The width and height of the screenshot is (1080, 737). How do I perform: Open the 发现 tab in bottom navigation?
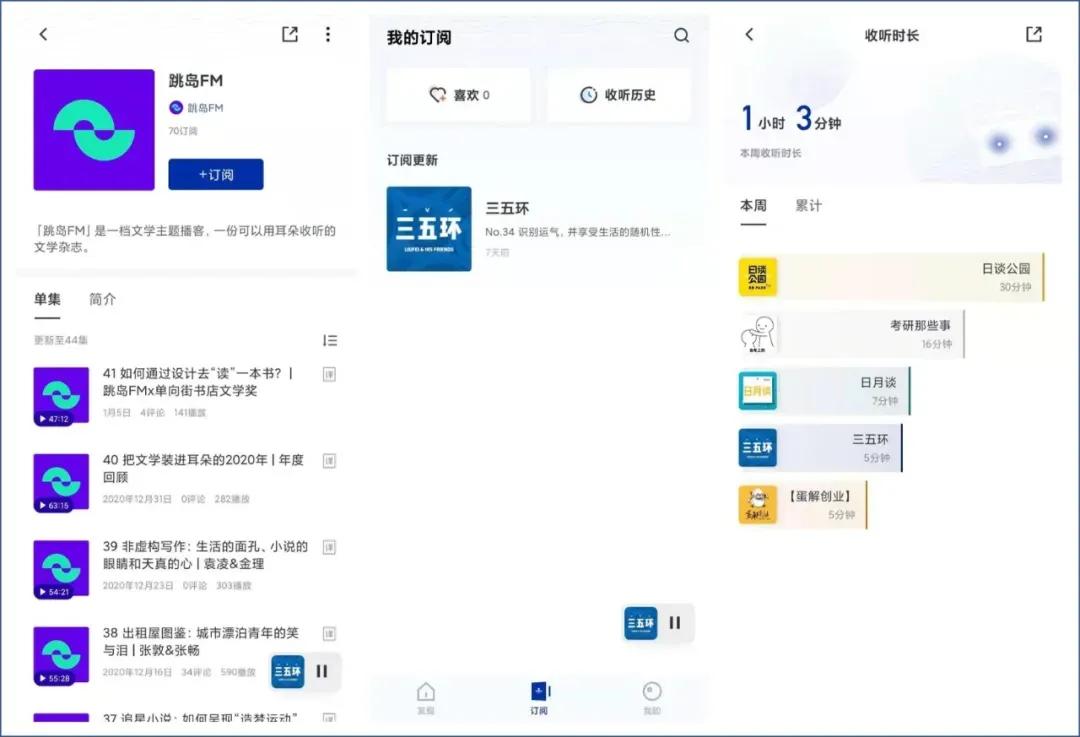coord(426,696)
